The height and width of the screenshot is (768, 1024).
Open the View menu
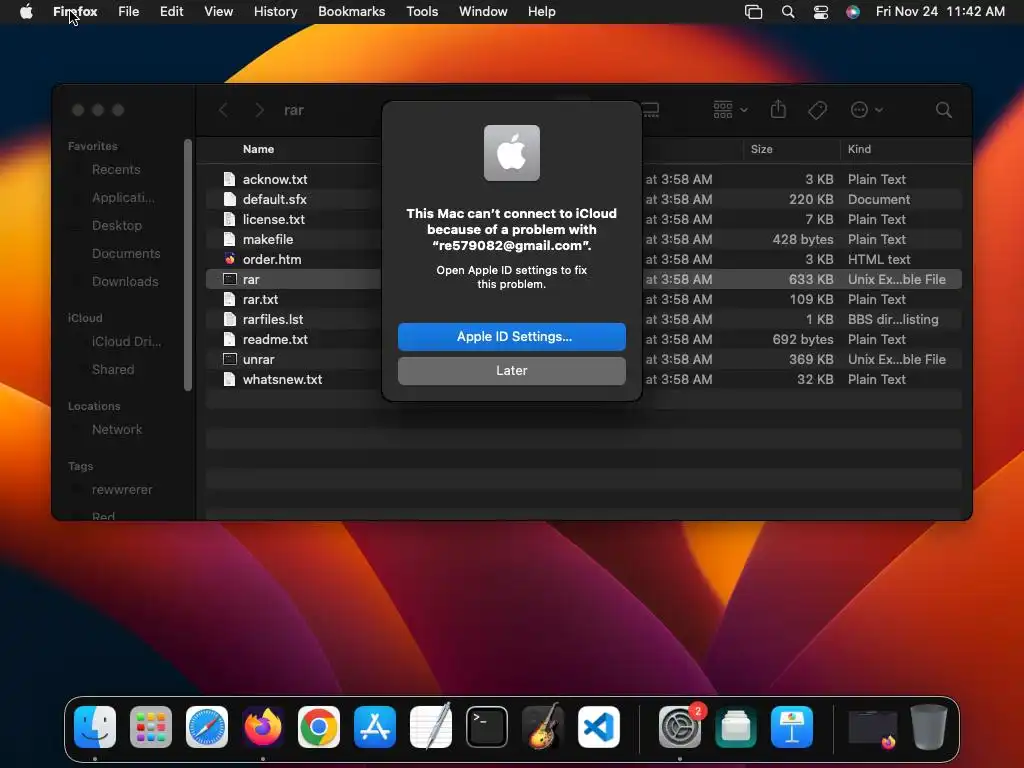[218, 11]
